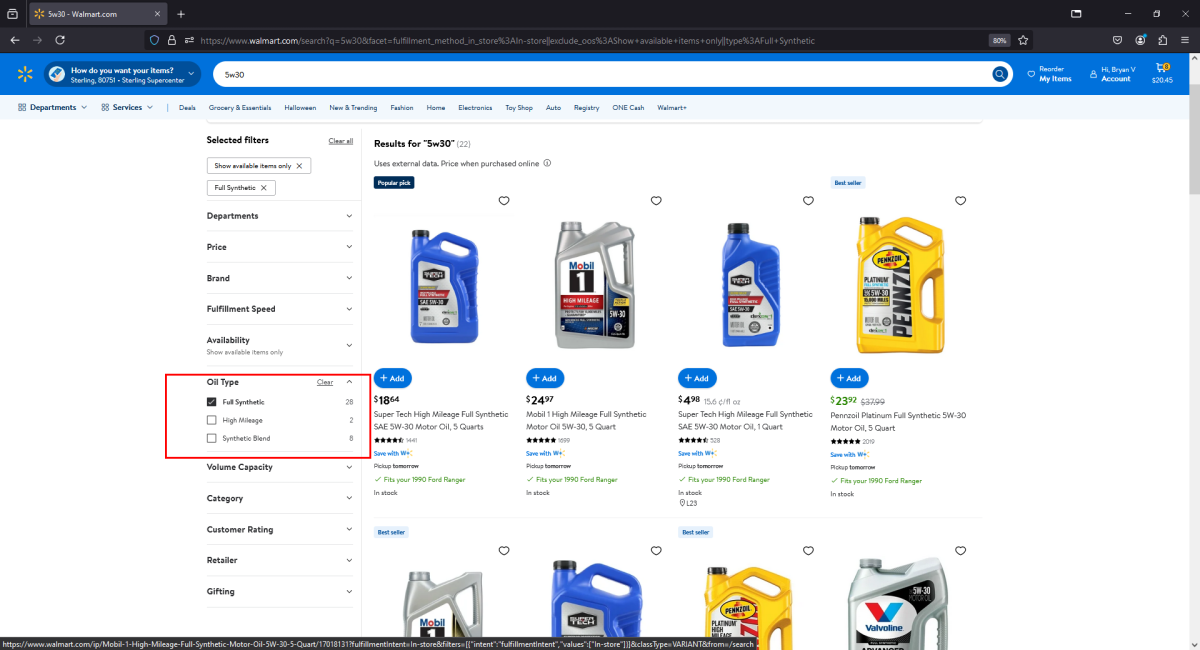Click info icon beside Price when purchased online
This screenshot has height=650, width=1200.
pos(547,163)
